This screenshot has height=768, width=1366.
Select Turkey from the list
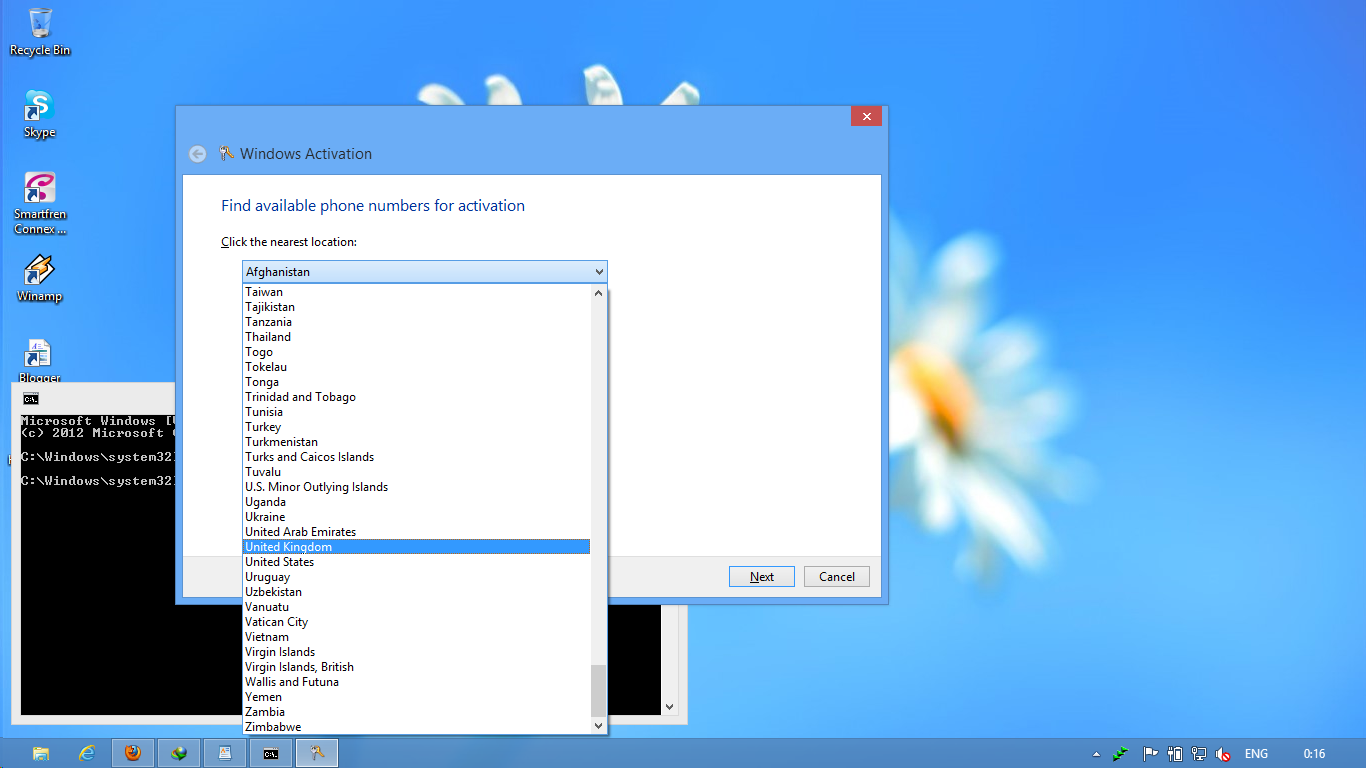[x=417, y=427]
